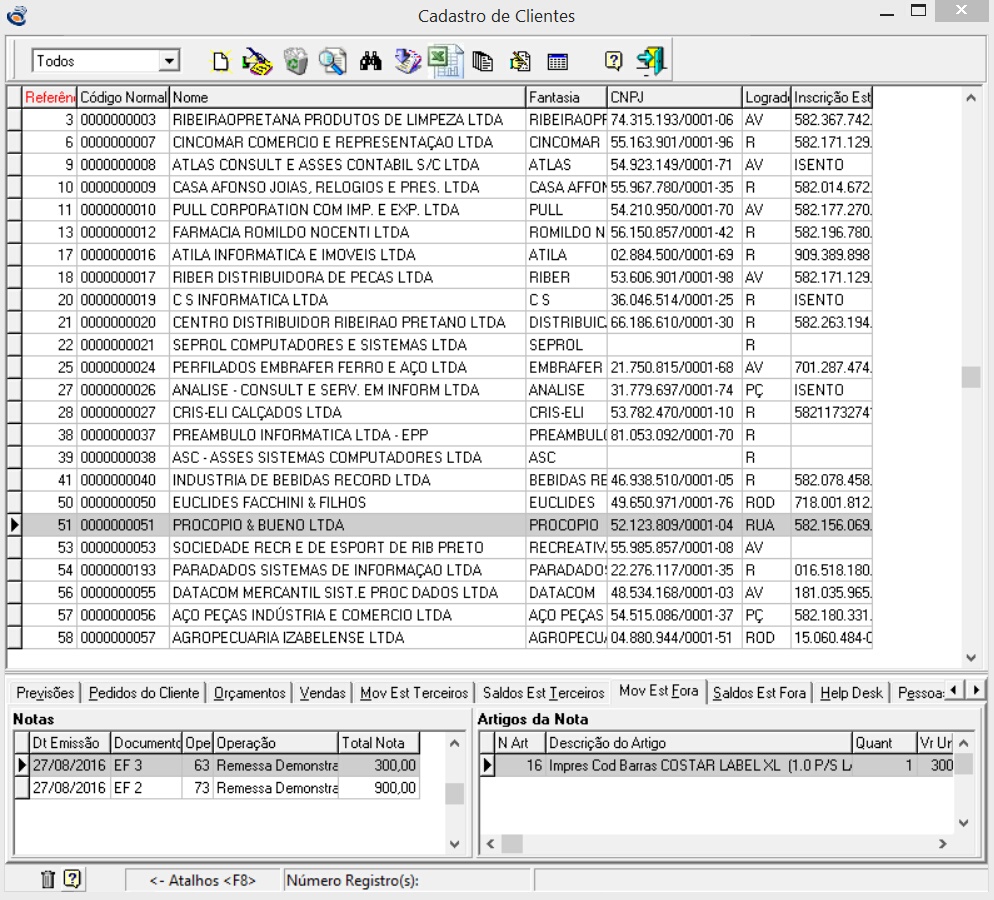
Task: Click the application logo in title bar
Action: (x=17, y=15)
